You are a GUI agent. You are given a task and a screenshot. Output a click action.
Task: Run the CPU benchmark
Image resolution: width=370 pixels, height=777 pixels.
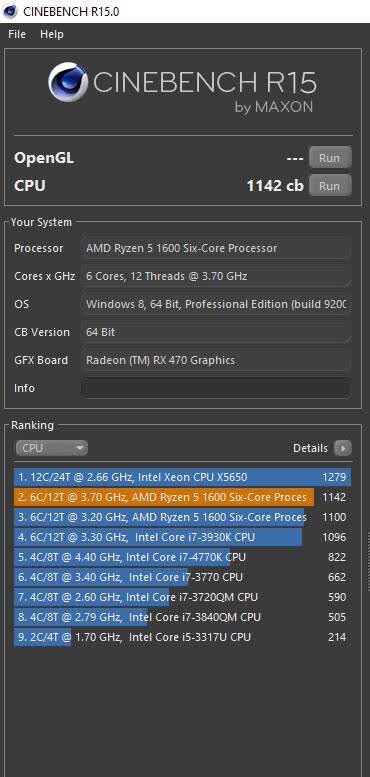point(330,186)
